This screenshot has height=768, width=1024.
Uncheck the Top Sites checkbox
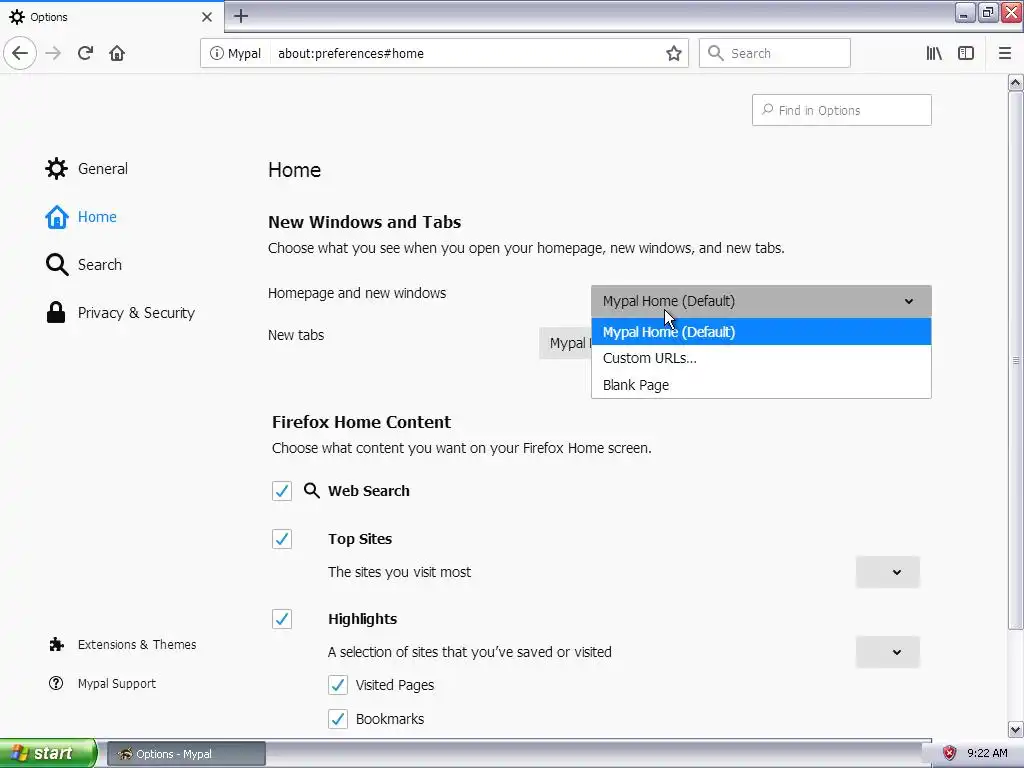[x=282, y=539]
